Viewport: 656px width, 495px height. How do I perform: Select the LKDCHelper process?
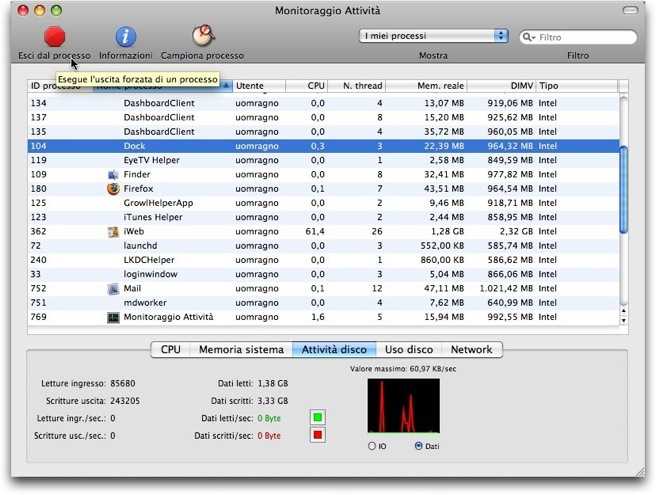[x=149, y=260]
